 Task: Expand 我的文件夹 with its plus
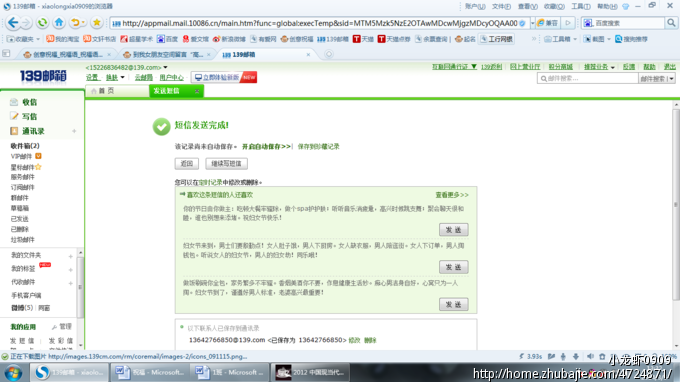click(71, 256)
